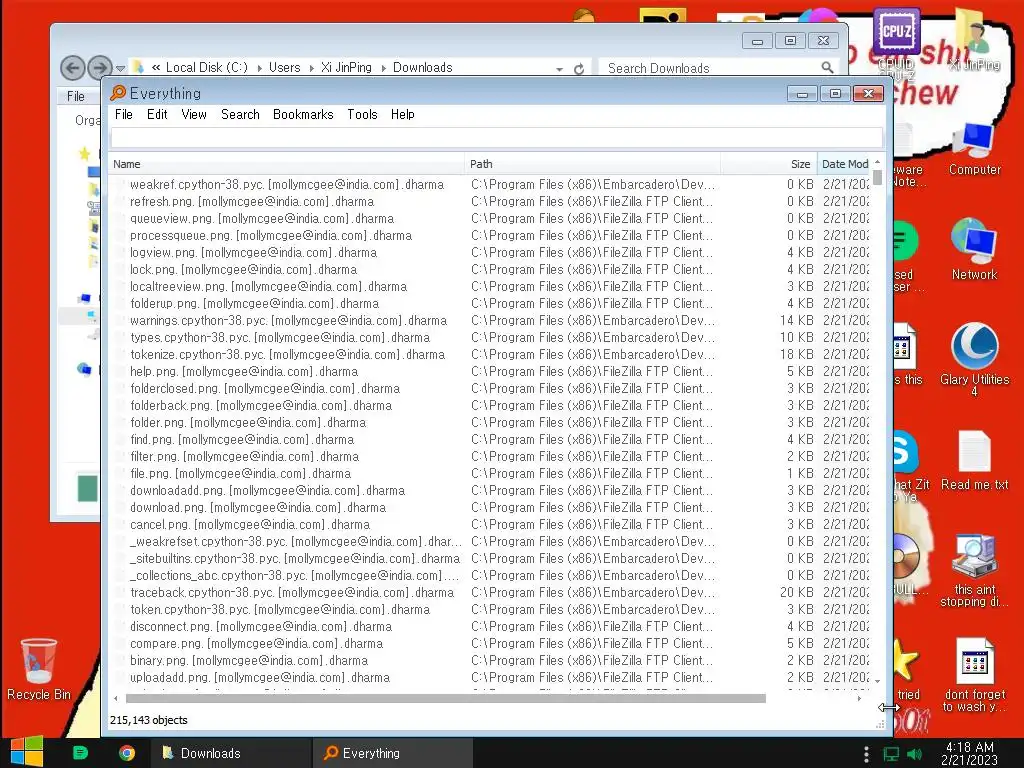Open the Search menu in Everything
The width and height of the screenshot is (1024, 768).
coord(240,114)
